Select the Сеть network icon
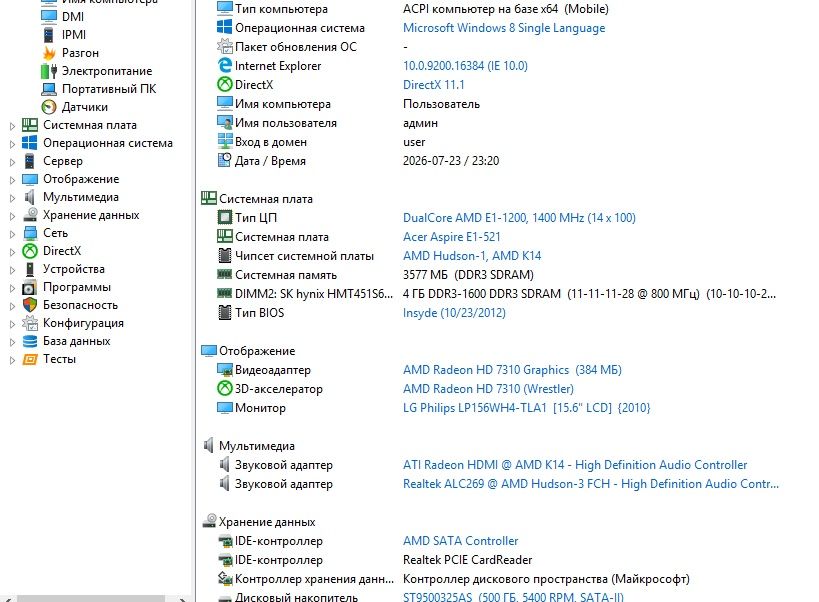 click(30, 233)
